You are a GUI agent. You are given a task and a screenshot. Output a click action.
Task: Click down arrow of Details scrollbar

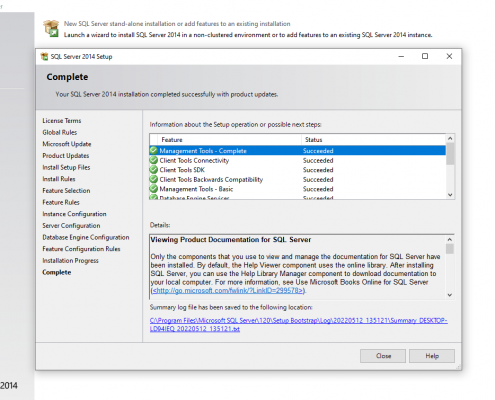point(450,295)
